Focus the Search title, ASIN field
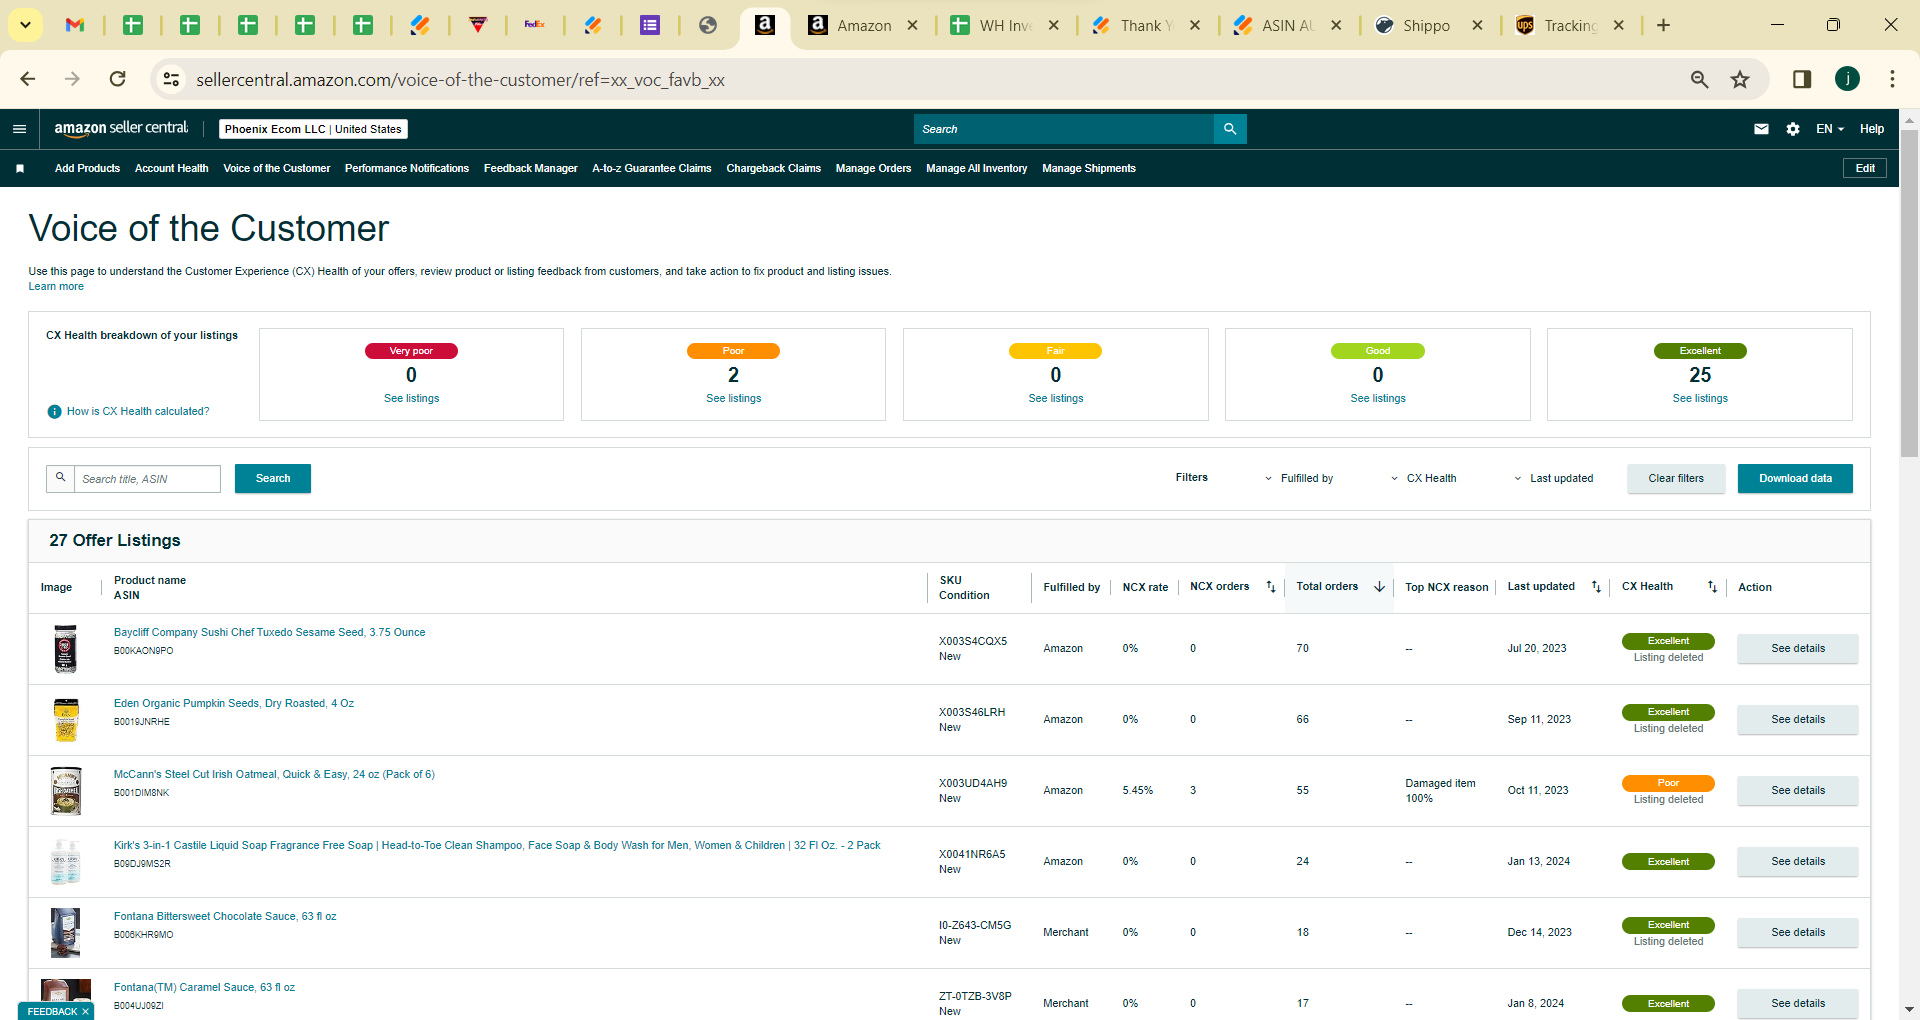The width and height of the screenshot is (1920, 1020). click(147, 479)
